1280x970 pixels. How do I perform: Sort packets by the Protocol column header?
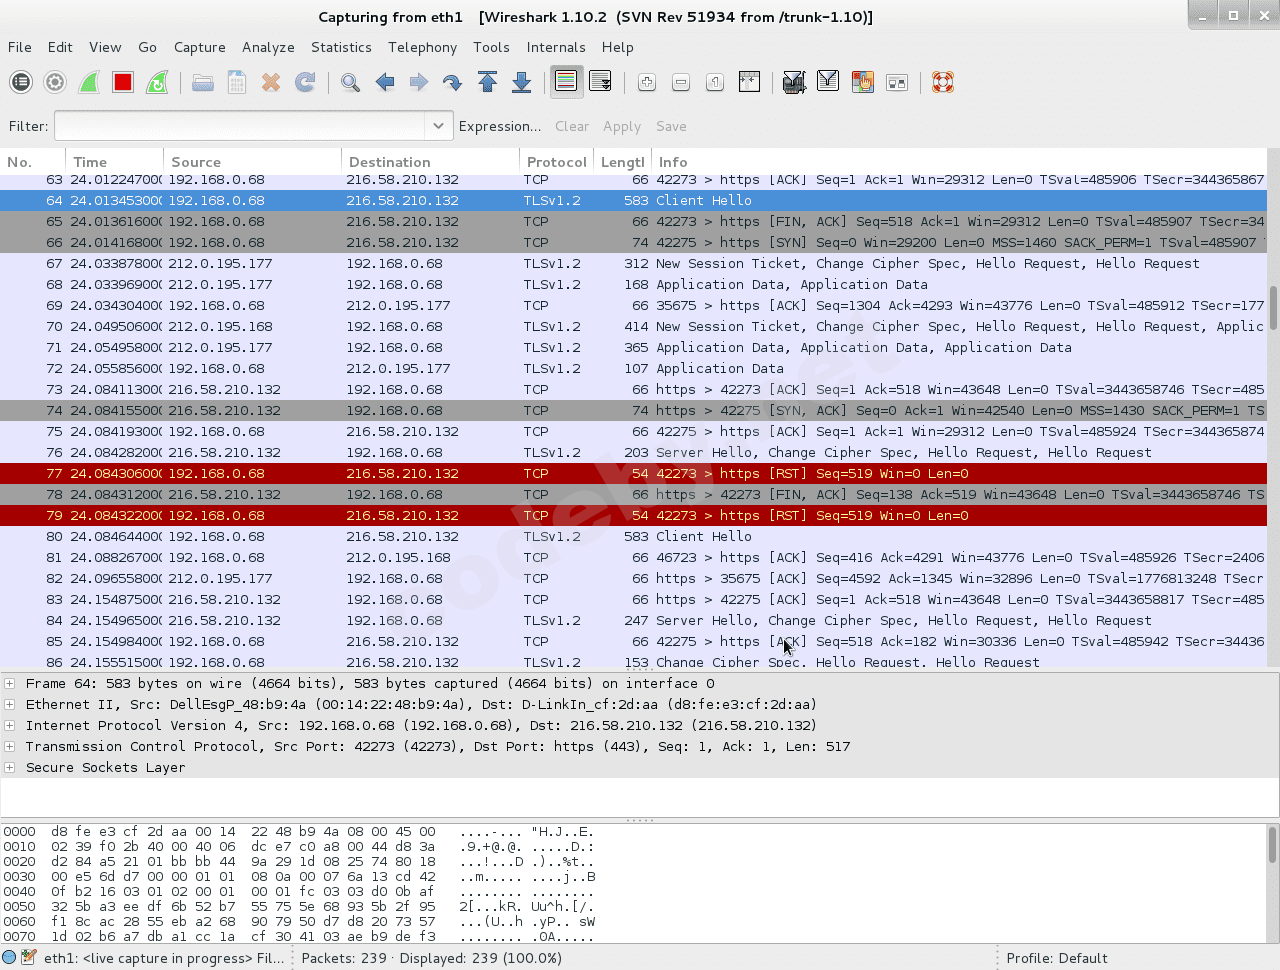pyautogui.click(x=556, y=162)
